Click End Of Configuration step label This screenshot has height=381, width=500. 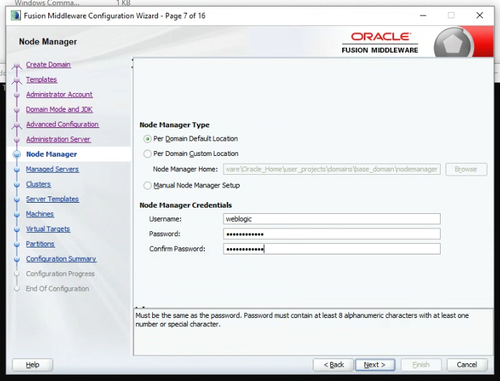pos(57,289)
